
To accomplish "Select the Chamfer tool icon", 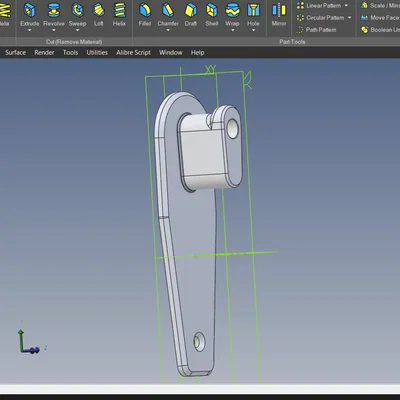I will pyautogui.click(x=168, y=10).
